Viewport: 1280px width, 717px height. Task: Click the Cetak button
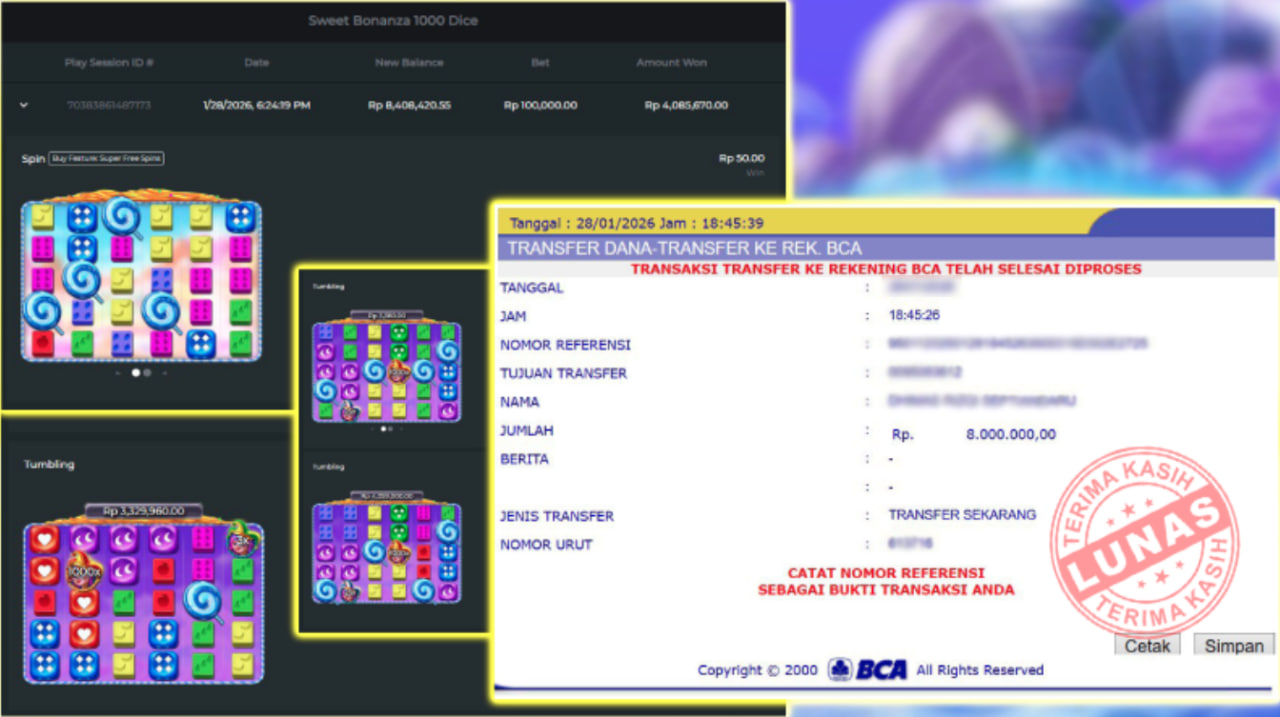(1147, 646)
